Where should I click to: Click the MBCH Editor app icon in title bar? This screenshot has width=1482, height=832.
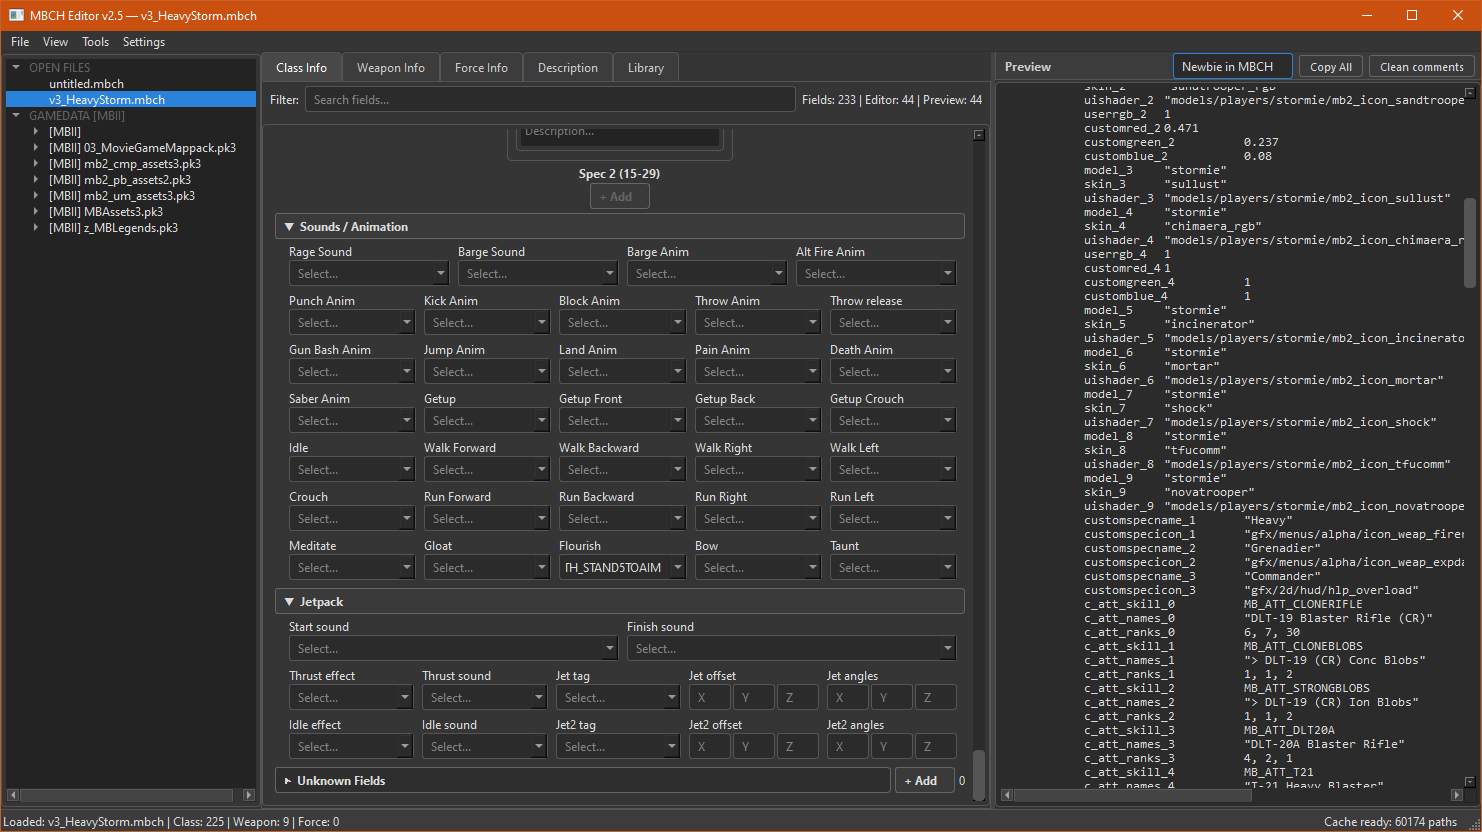click(16, 15)
